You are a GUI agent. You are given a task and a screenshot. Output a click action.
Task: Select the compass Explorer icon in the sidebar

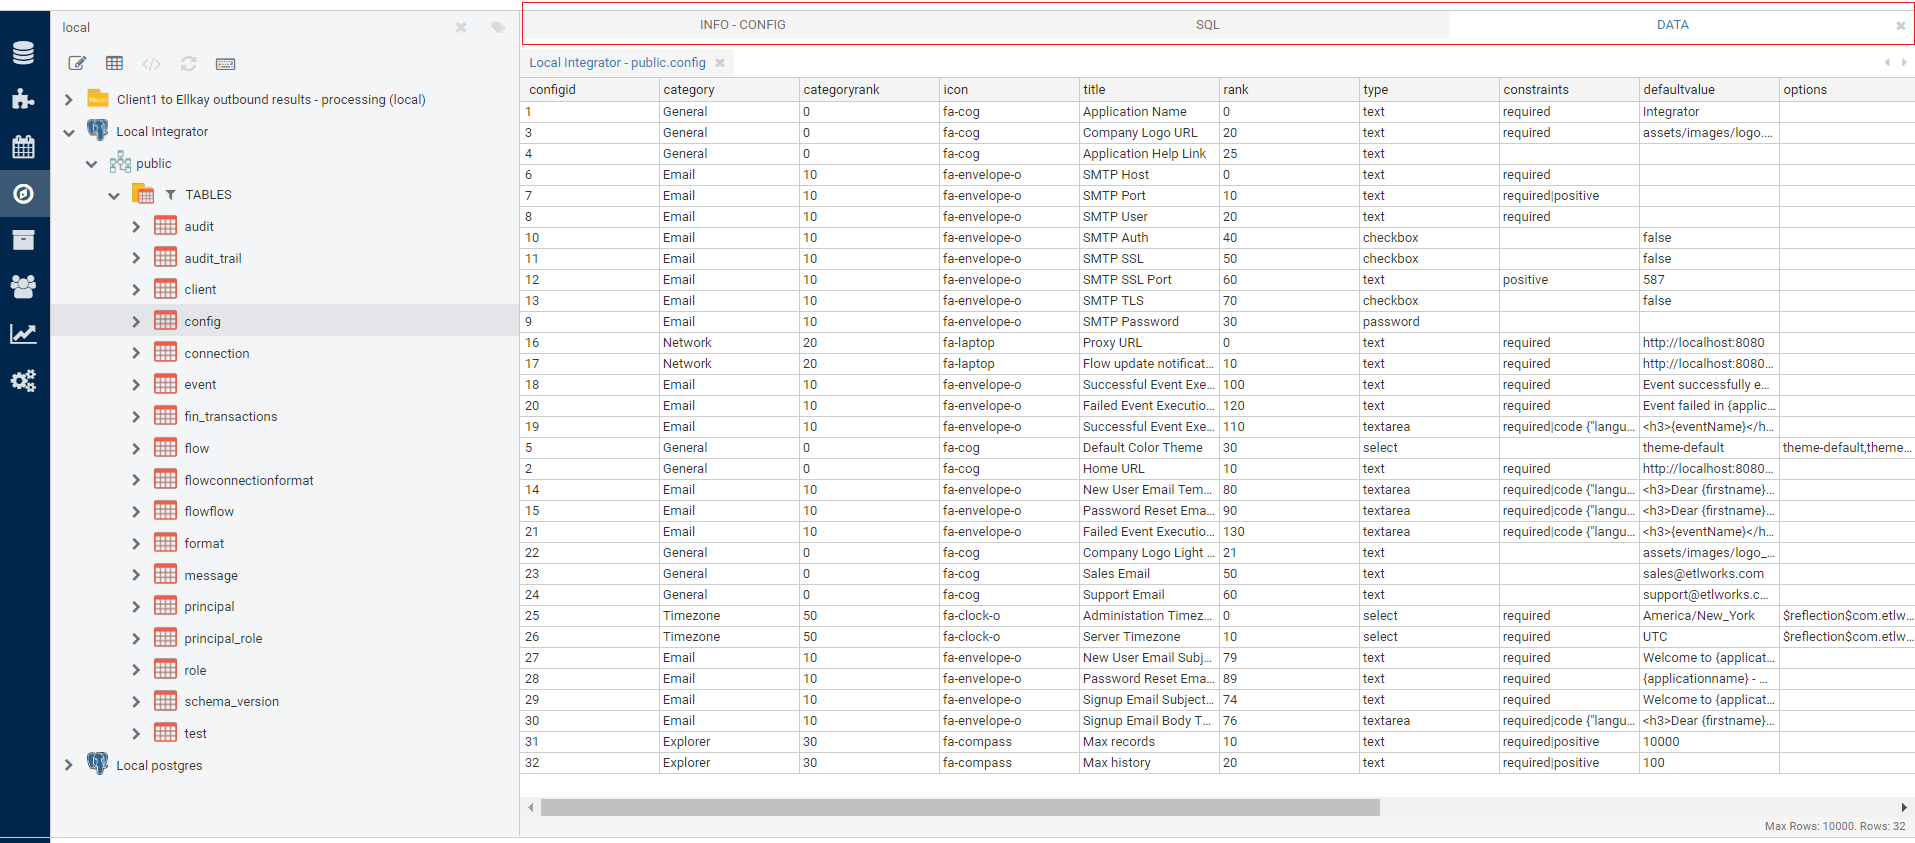point(23,194)
